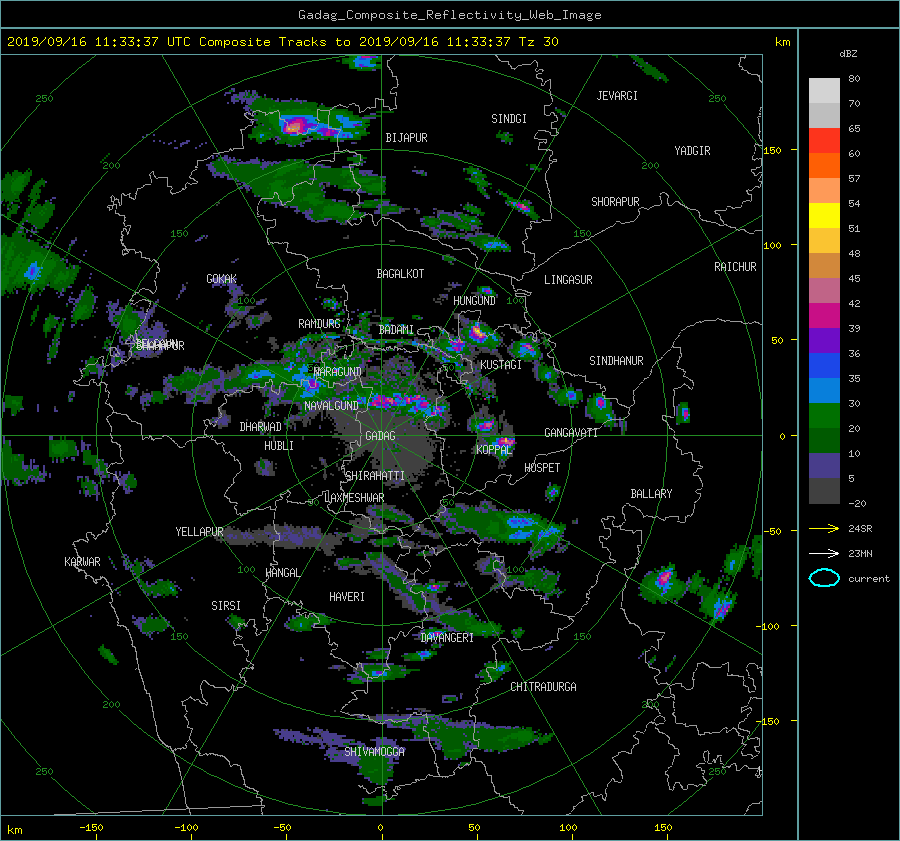Click the YELLAPUR city label

click(199, 532)
